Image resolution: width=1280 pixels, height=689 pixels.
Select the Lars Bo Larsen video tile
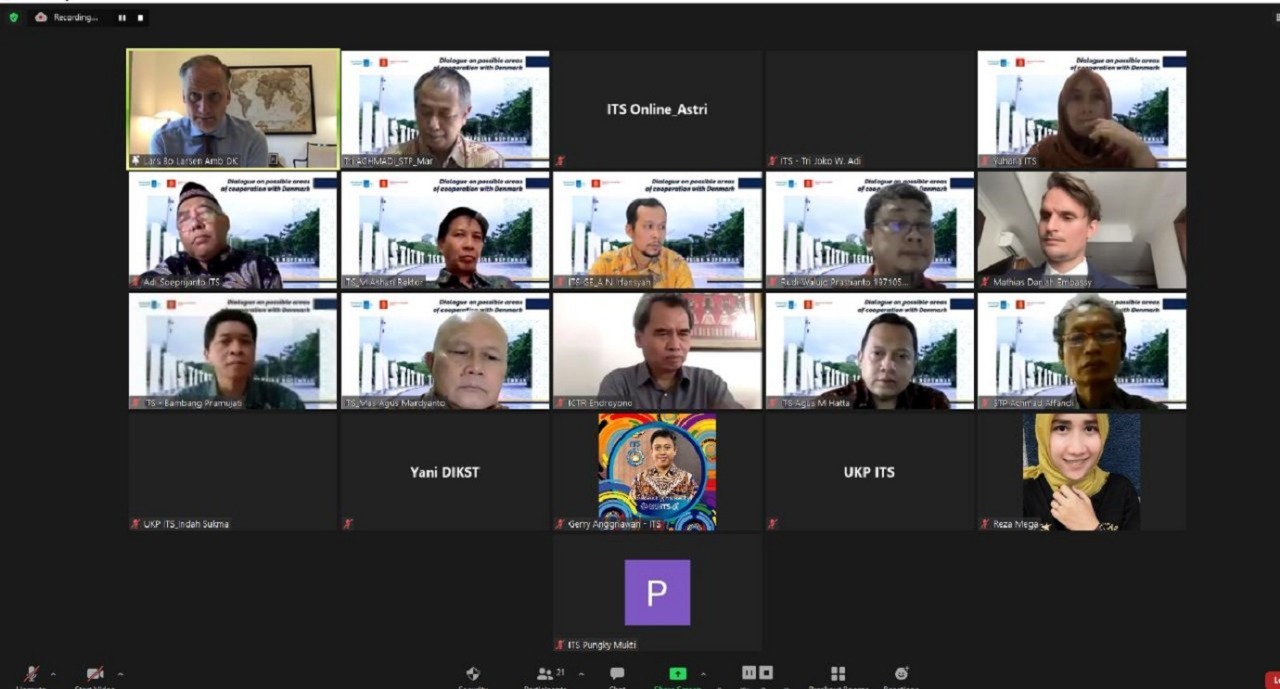[233, 109]
